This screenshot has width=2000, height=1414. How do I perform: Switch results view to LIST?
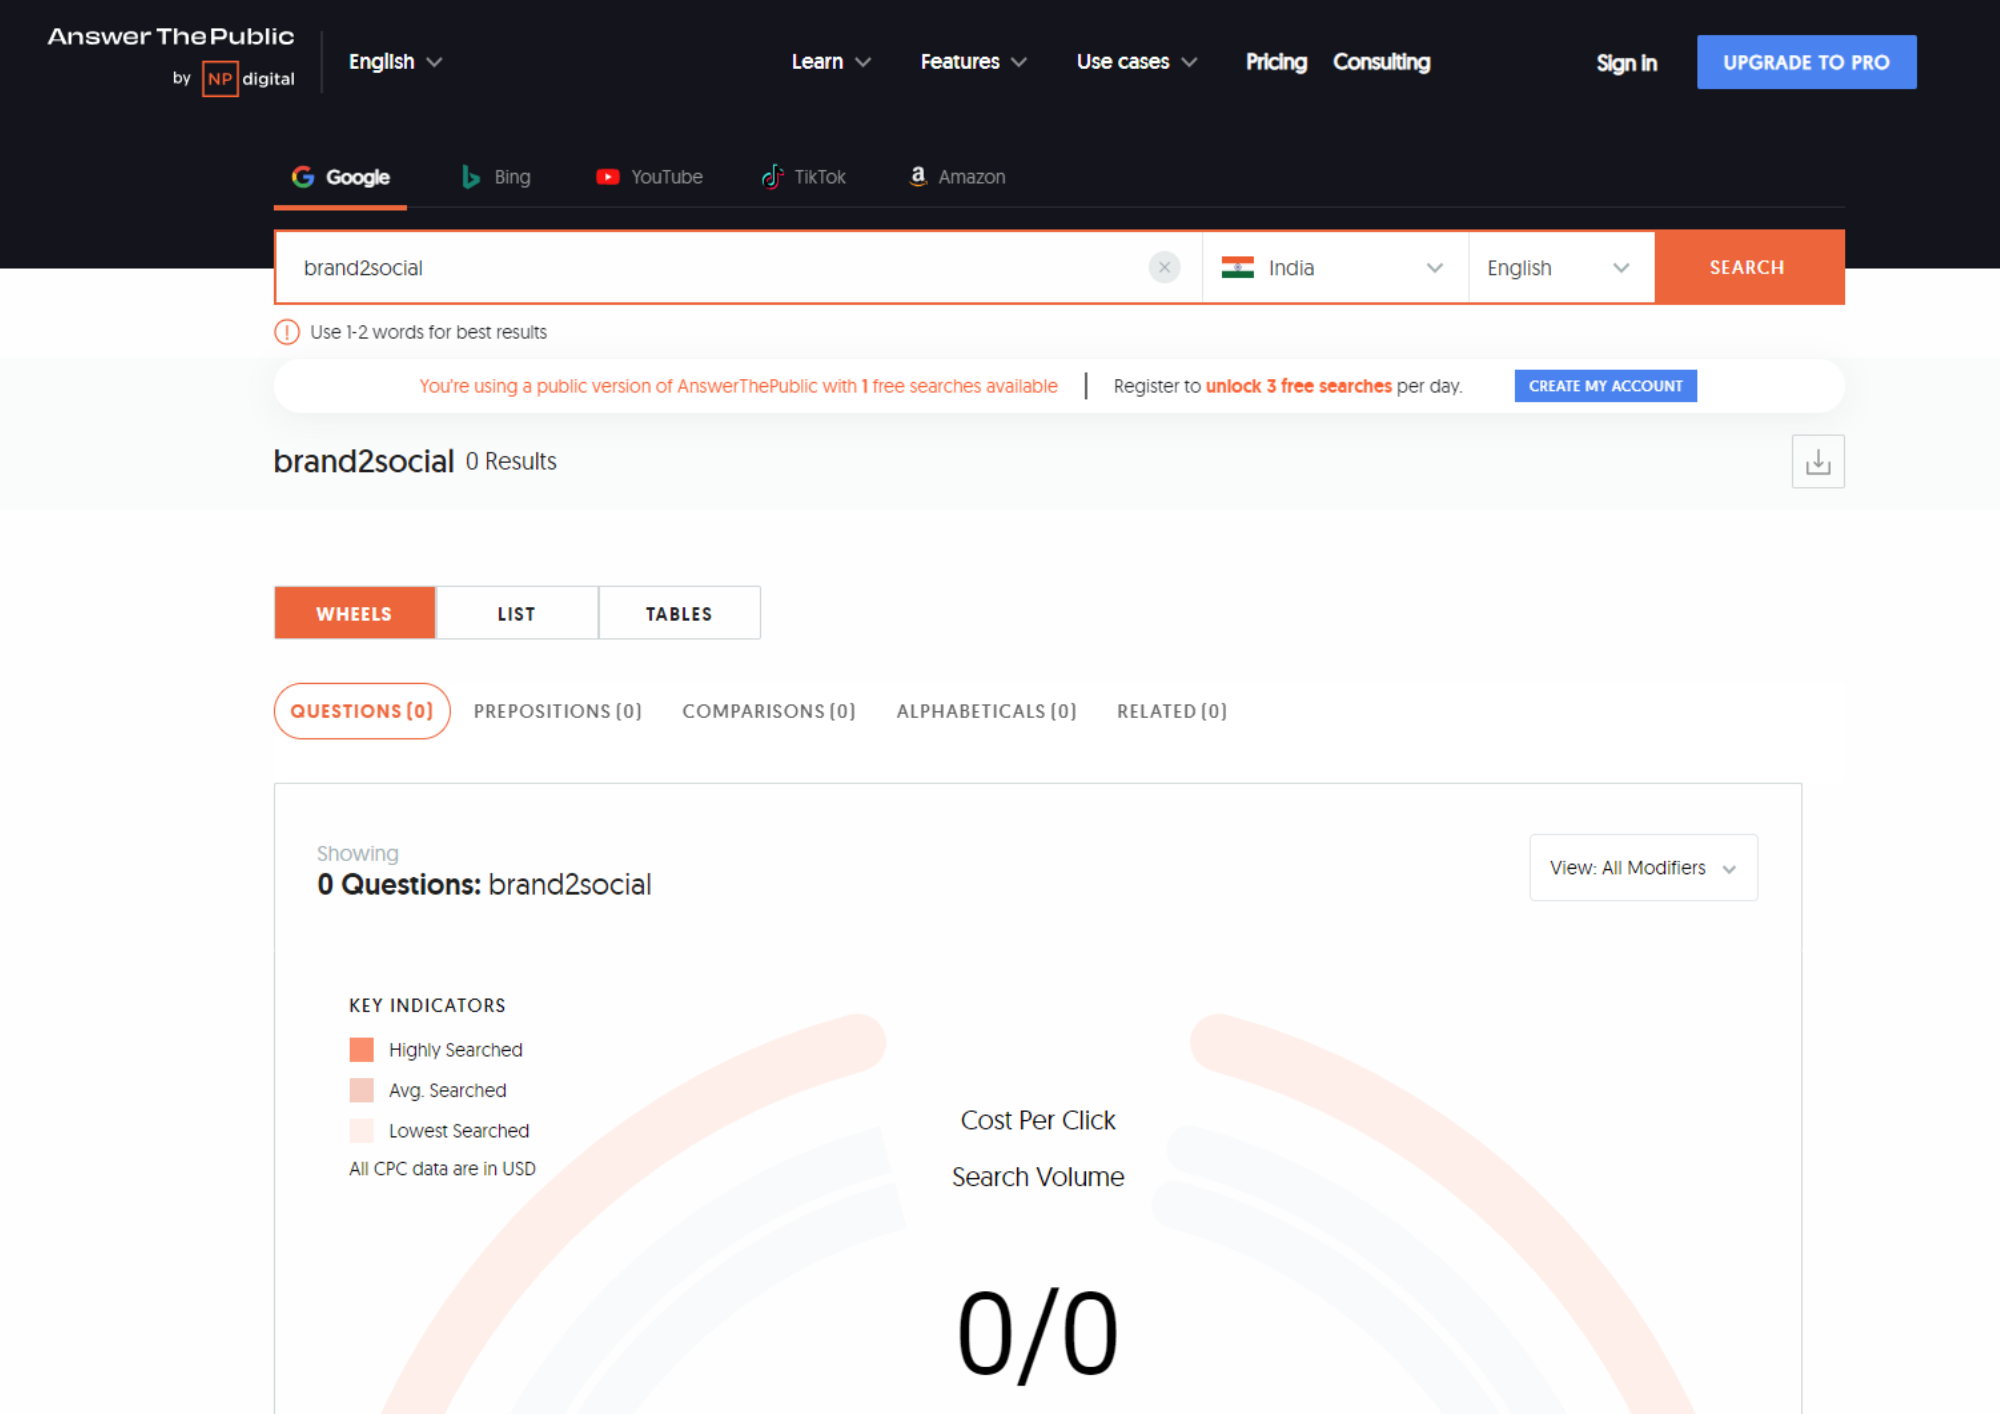click(516, 614)
